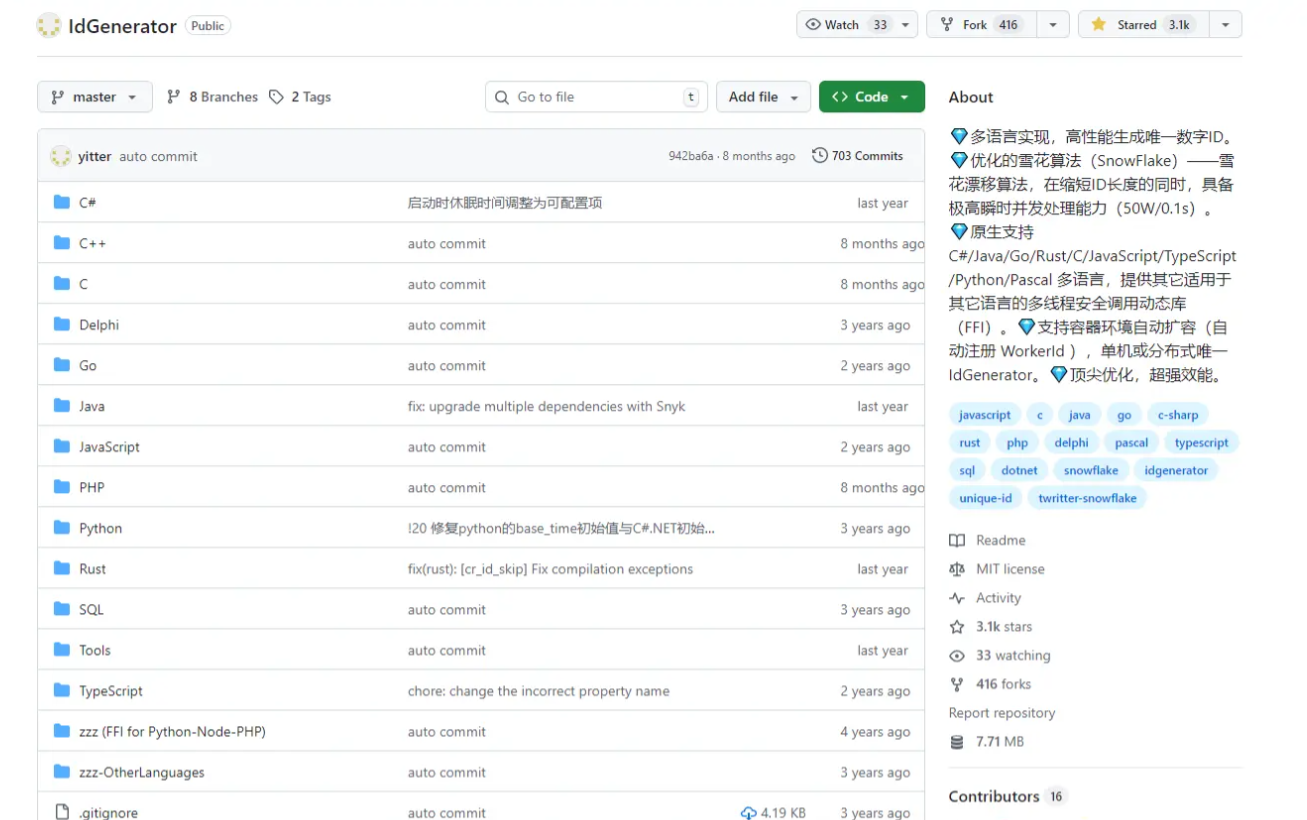Expand the Fork options arrow

coord(1052,25)
